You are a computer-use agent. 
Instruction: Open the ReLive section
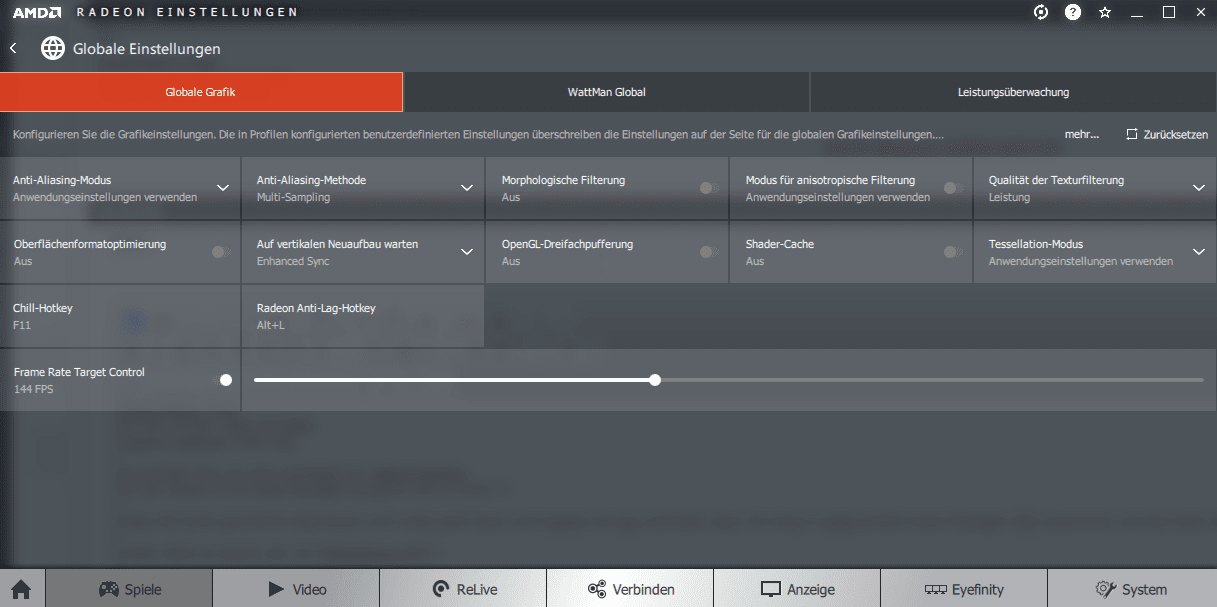coord(463,589)
